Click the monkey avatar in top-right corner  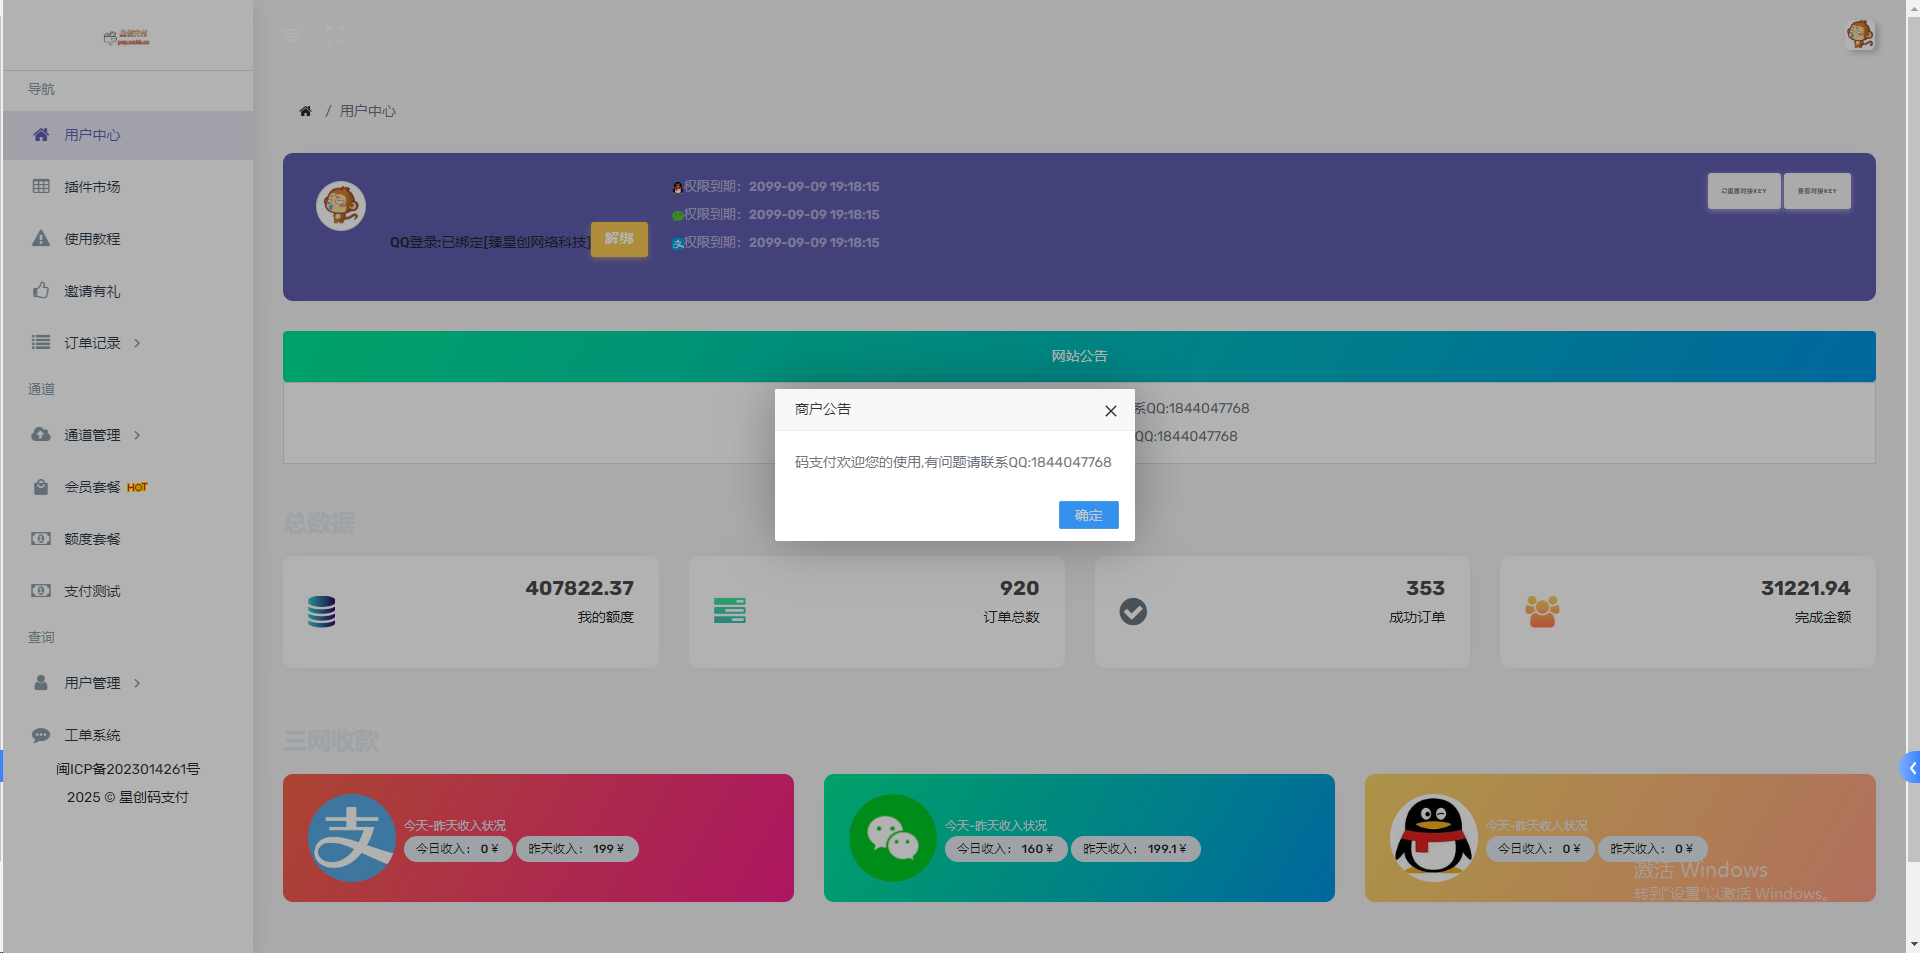point(1858,33)
